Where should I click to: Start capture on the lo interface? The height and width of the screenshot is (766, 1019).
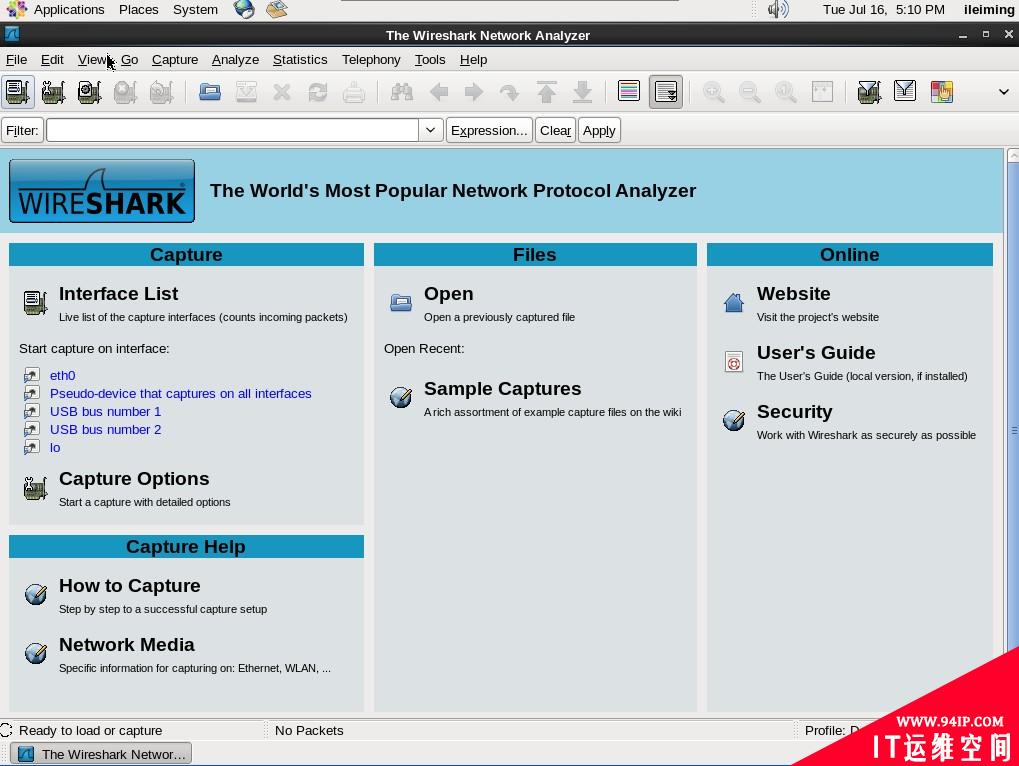coord(55,448)
